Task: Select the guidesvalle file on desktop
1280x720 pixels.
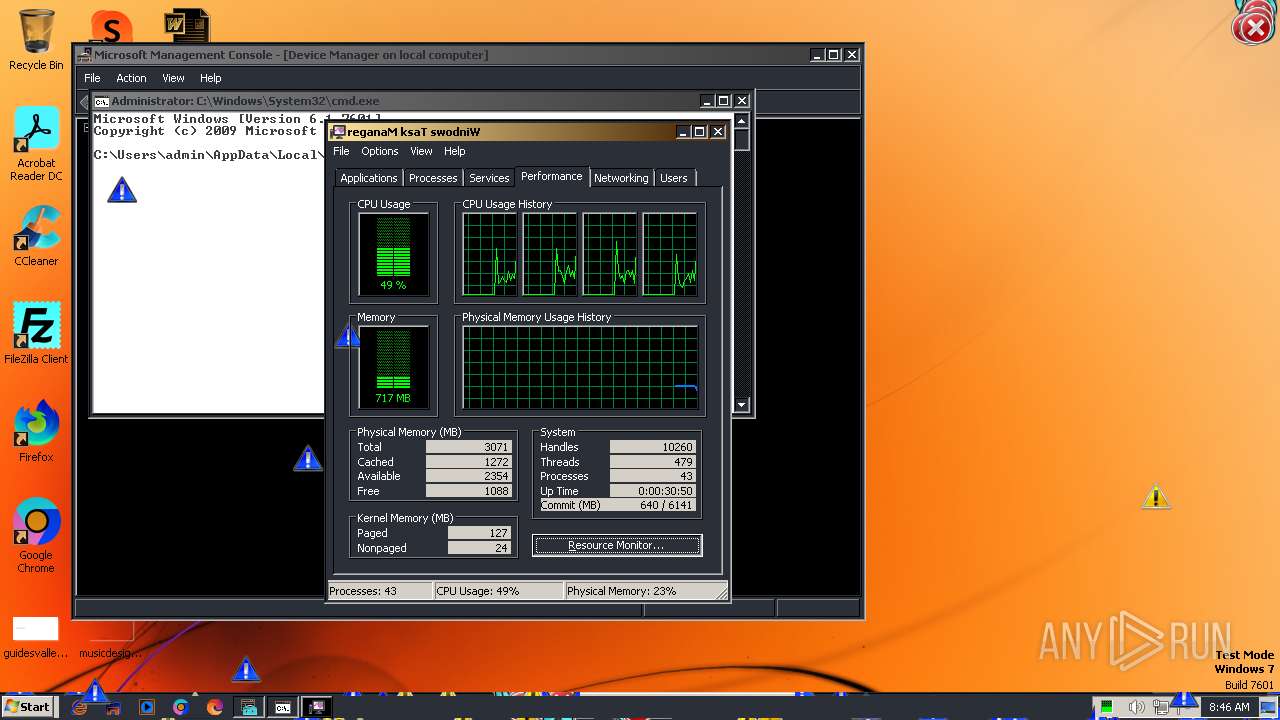Action: (x=36, y=639)
